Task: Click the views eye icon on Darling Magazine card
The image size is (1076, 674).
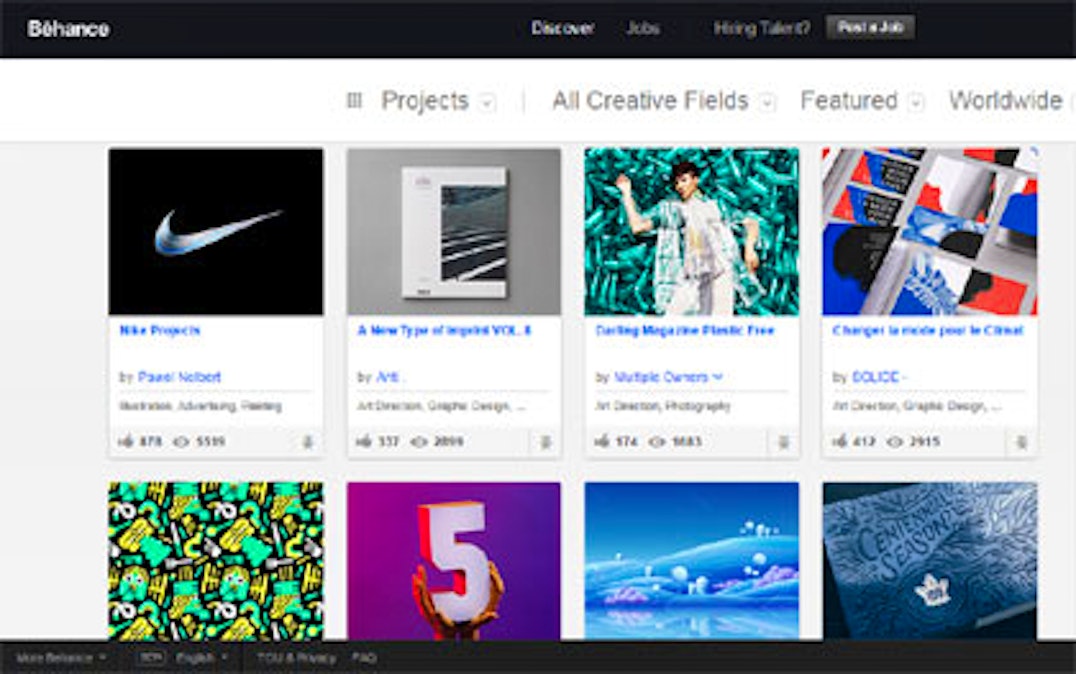Action: click(657, 442)
